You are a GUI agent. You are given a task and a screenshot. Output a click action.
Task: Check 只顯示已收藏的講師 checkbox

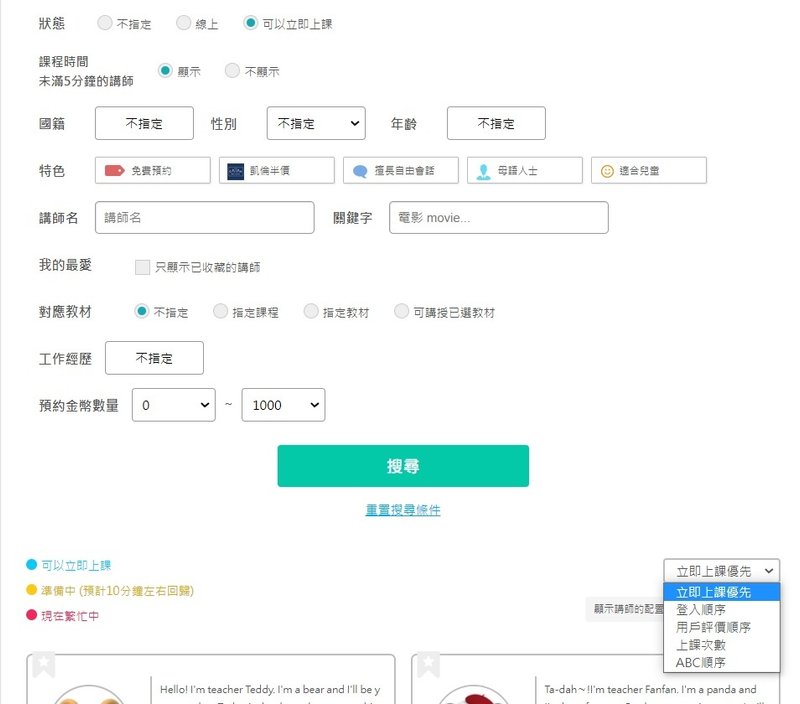point(142,267)
